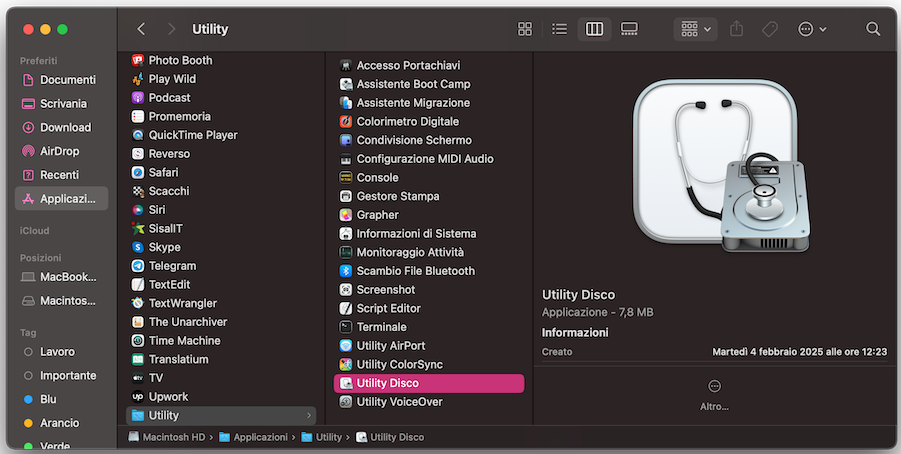Switch to list view
901x454 pixels.
click(x=559, y=29)
